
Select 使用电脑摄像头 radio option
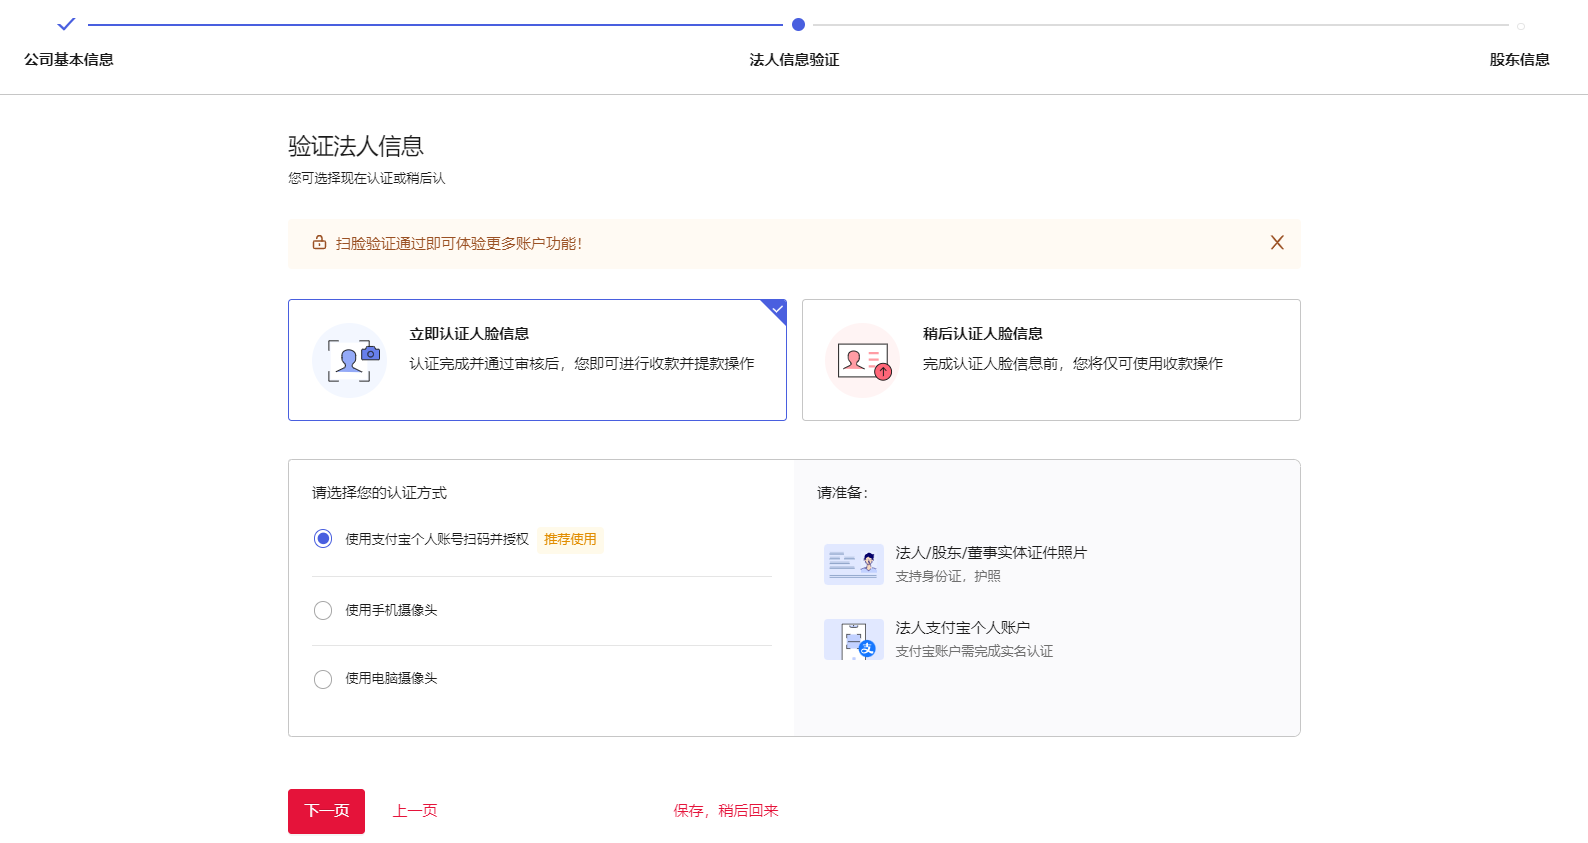point(323,679)
